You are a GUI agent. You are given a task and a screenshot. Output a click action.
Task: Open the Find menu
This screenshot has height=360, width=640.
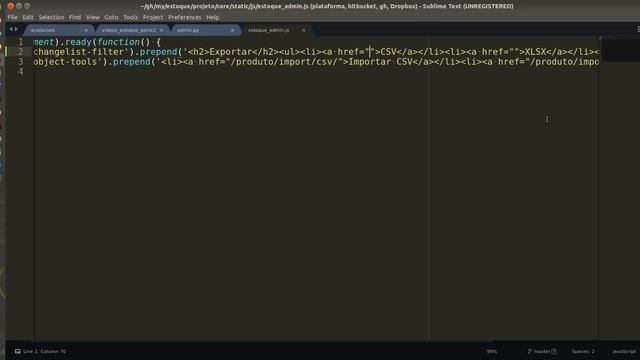(75, 17)
